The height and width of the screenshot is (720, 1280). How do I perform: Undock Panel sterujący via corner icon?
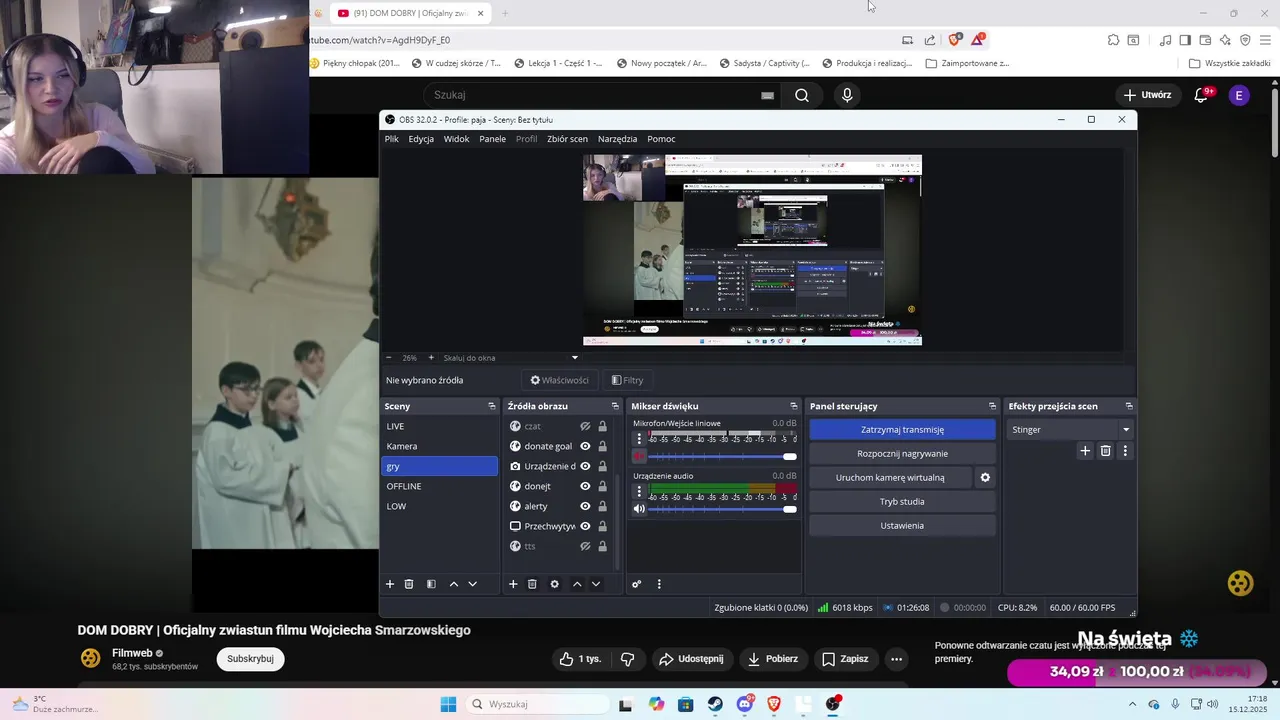992,406
